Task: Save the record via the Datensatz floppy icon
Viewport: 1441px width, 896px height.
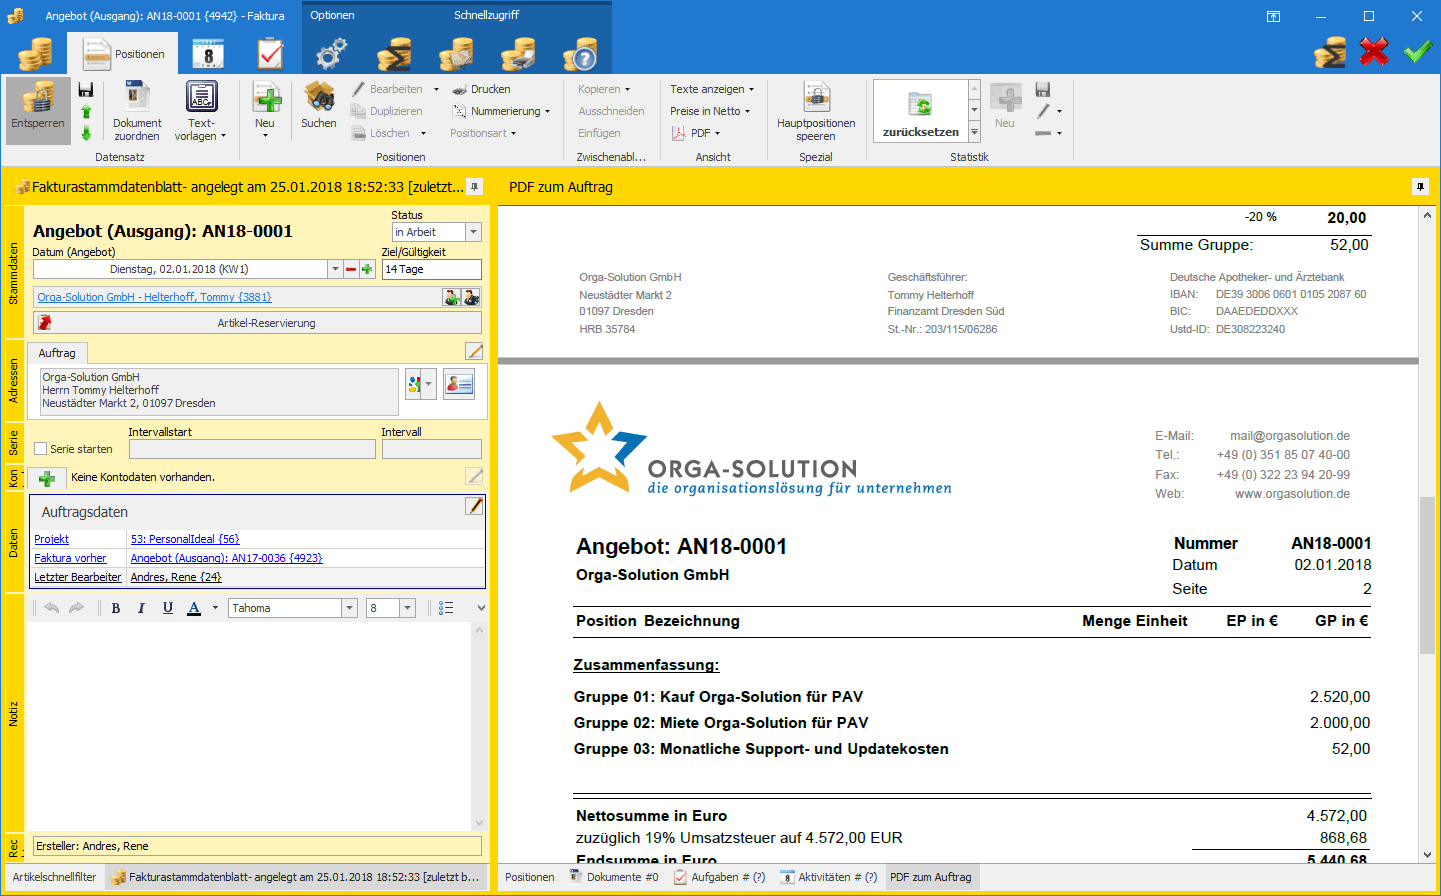Action: (86, 90)
